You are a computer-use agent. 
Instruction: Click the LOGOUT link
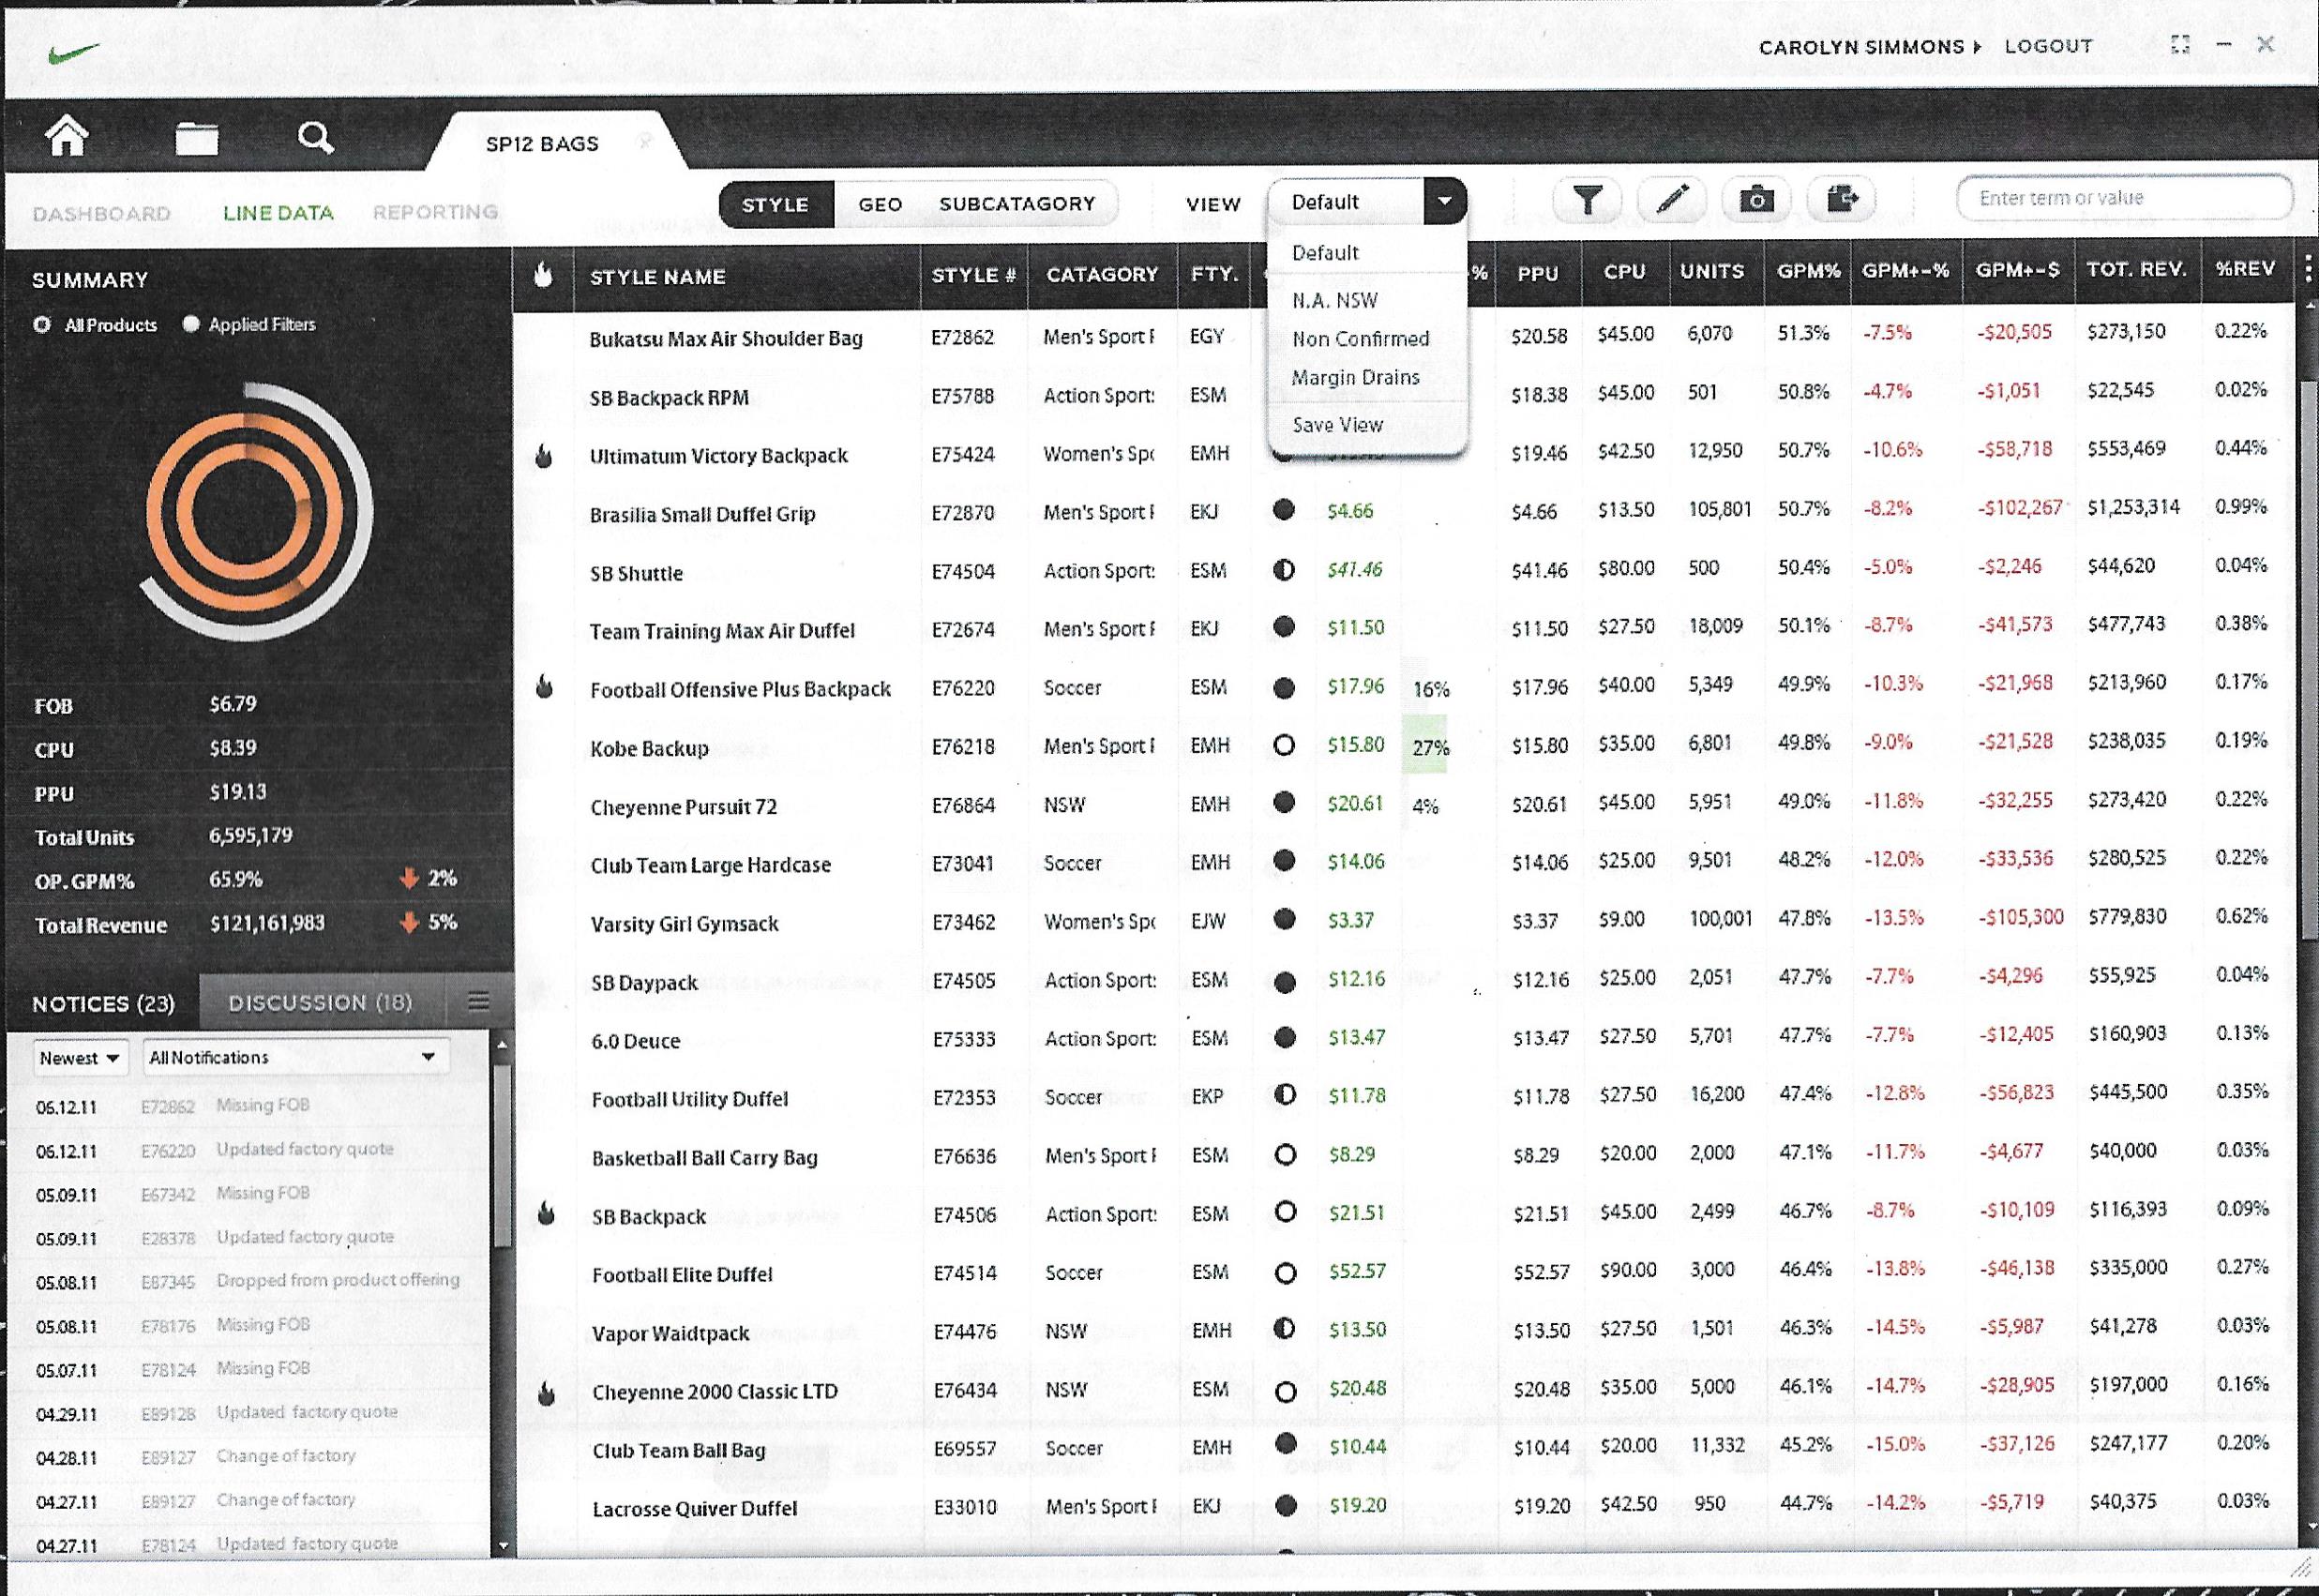click(x=2048, y=46)
